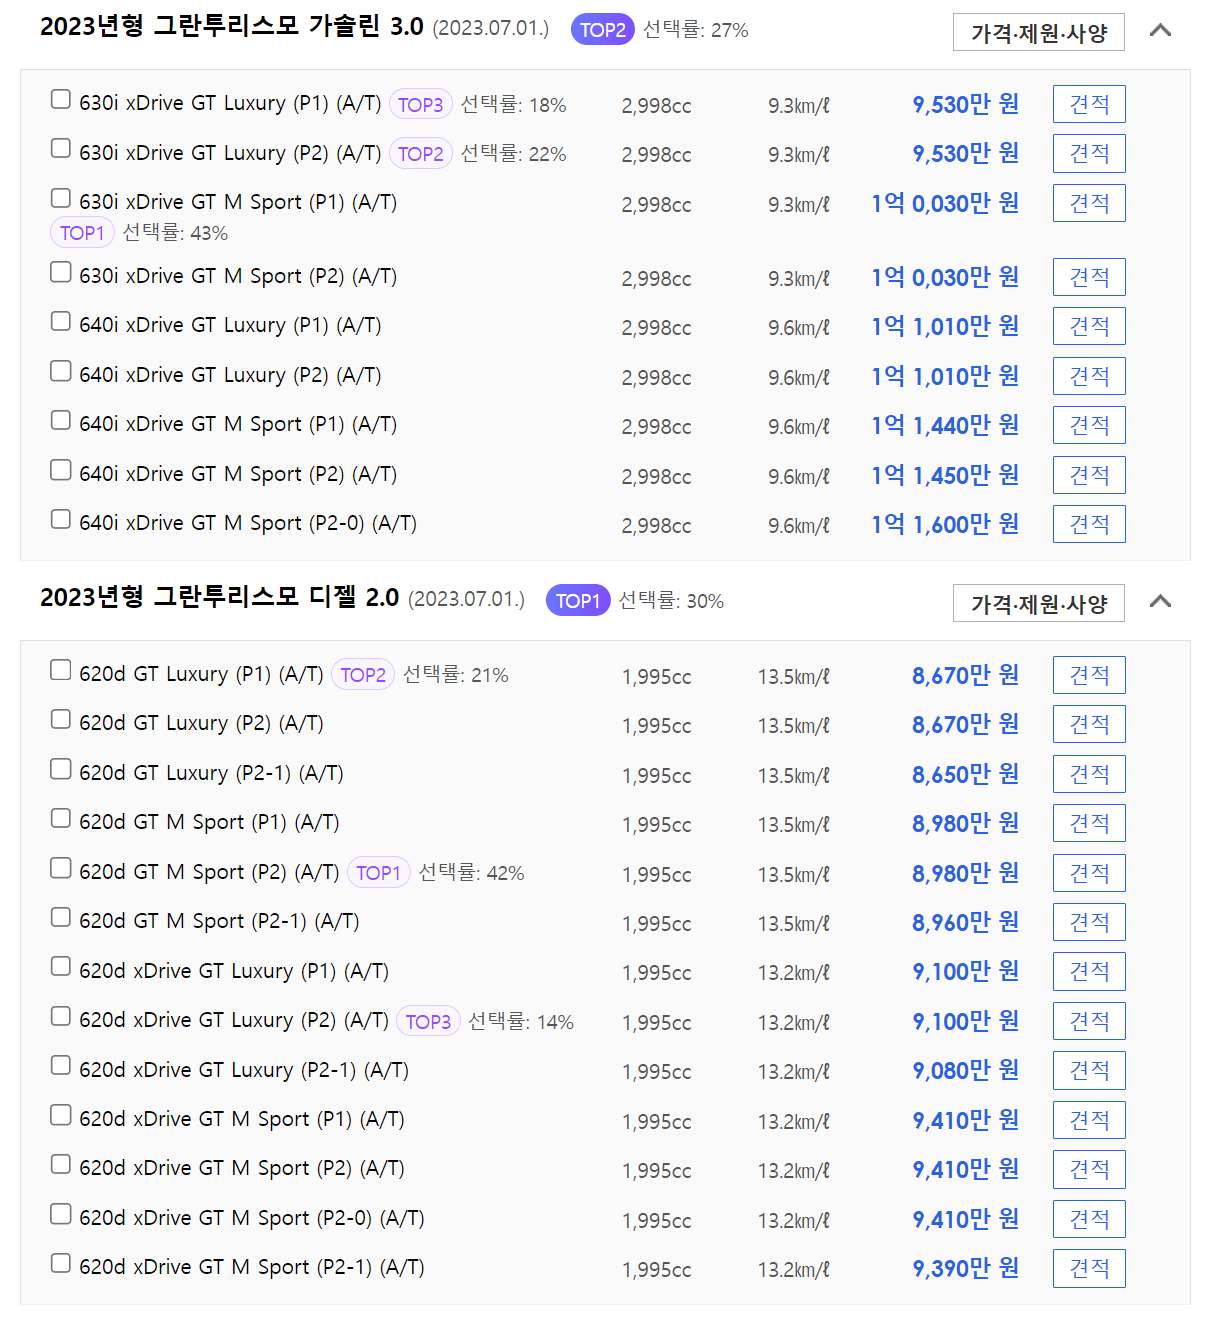The image size is (1207, 1318).
Task: Collapse the 가솔린 3.0 section chevron
Action: pyautogui.click(x=1160, y=30)
